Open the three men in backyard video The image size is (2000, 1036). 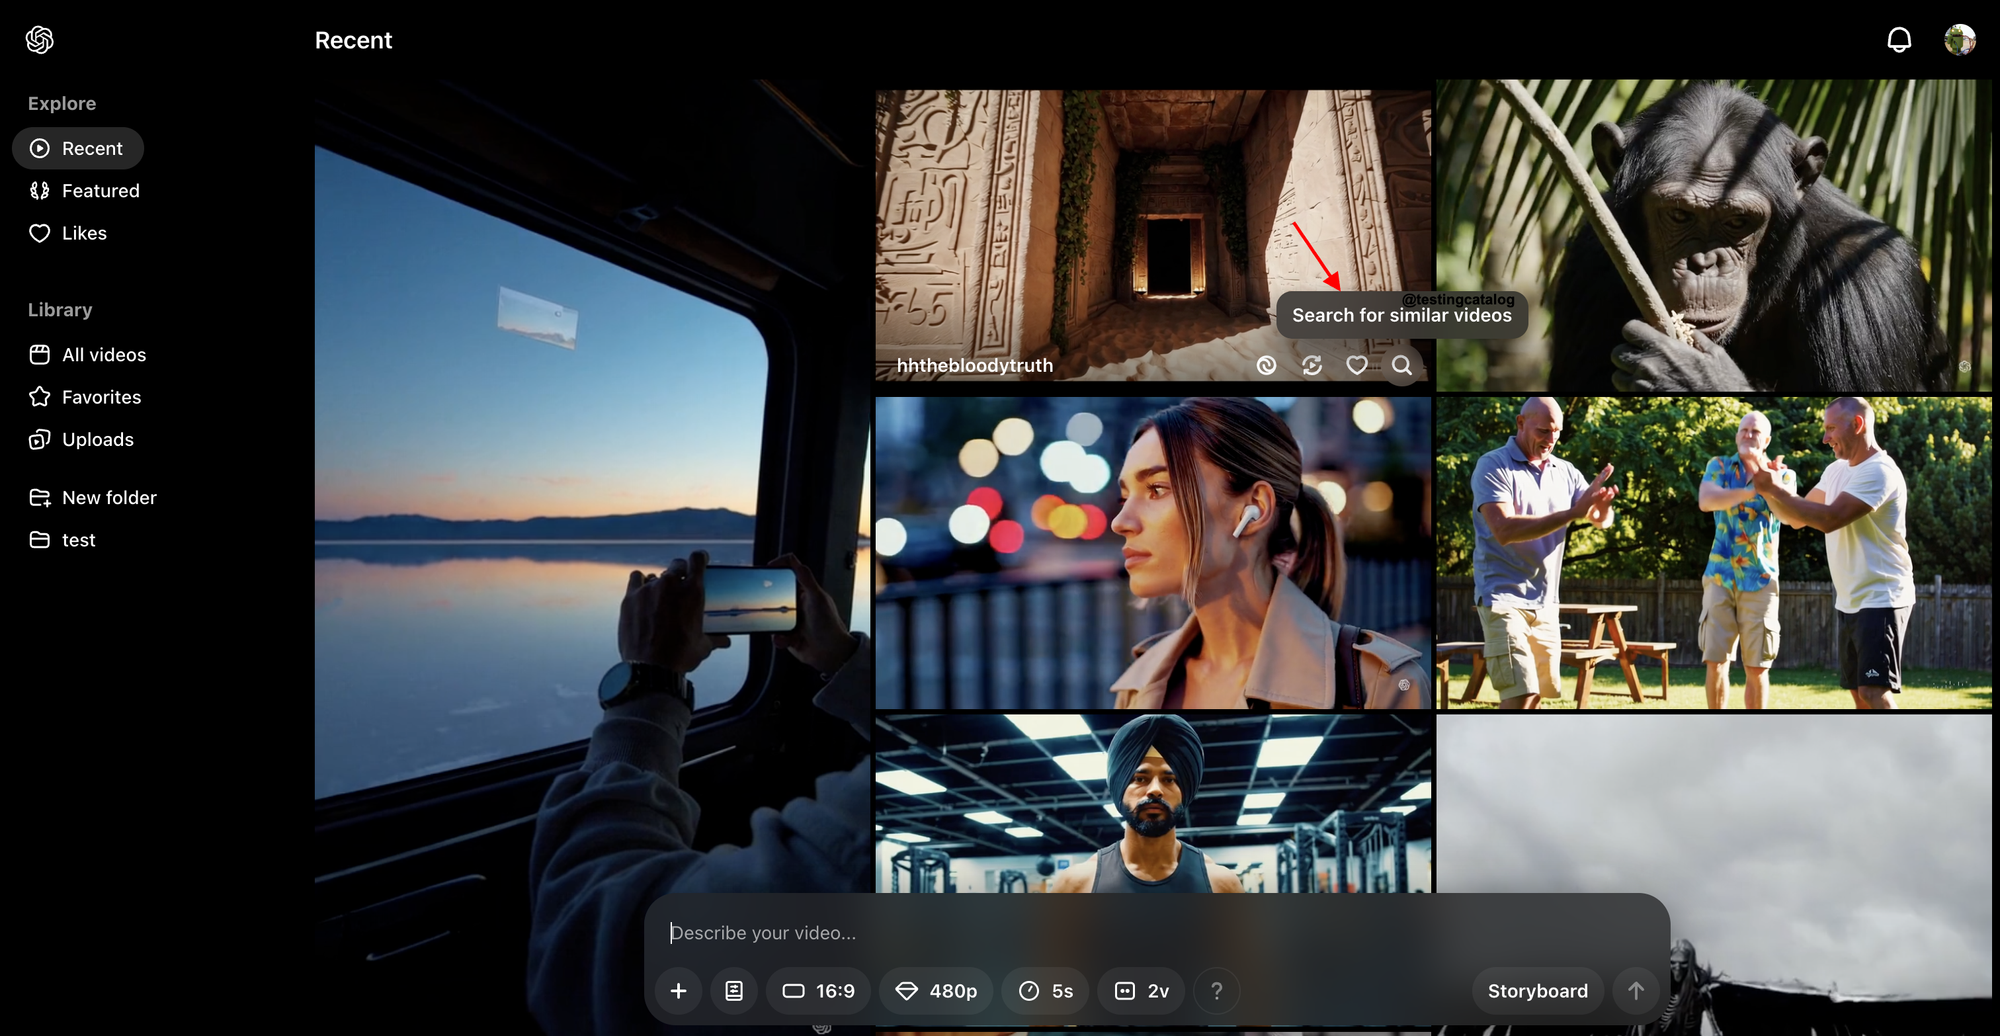(x=1714, y=553)
